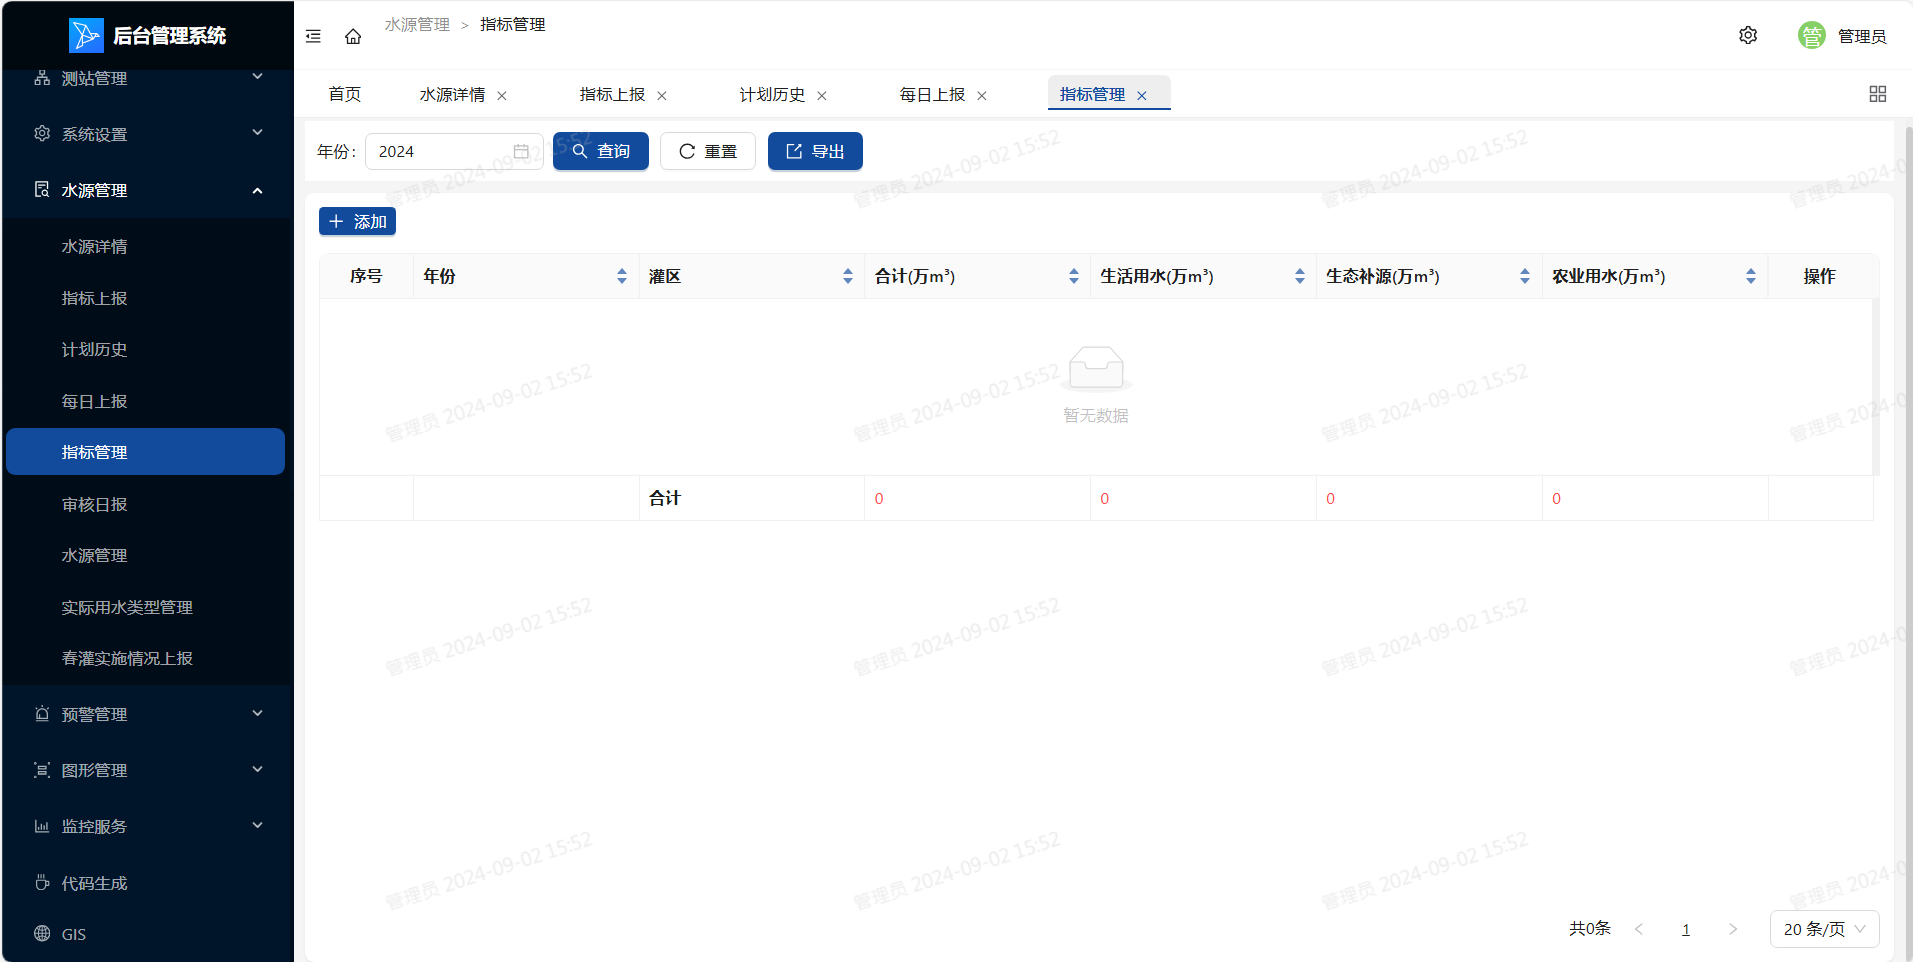Viewport: 1913px width, 962px height.
Task: Click the 管理员 username text
Action: point(1862,36)
